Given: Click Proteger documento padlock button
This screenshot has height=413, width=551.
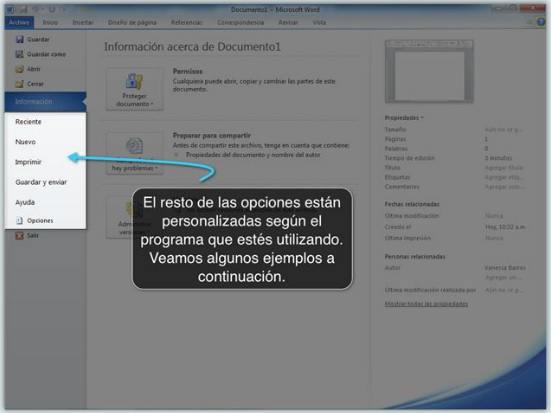Looking at the screenshot, I should coord(135,90).
